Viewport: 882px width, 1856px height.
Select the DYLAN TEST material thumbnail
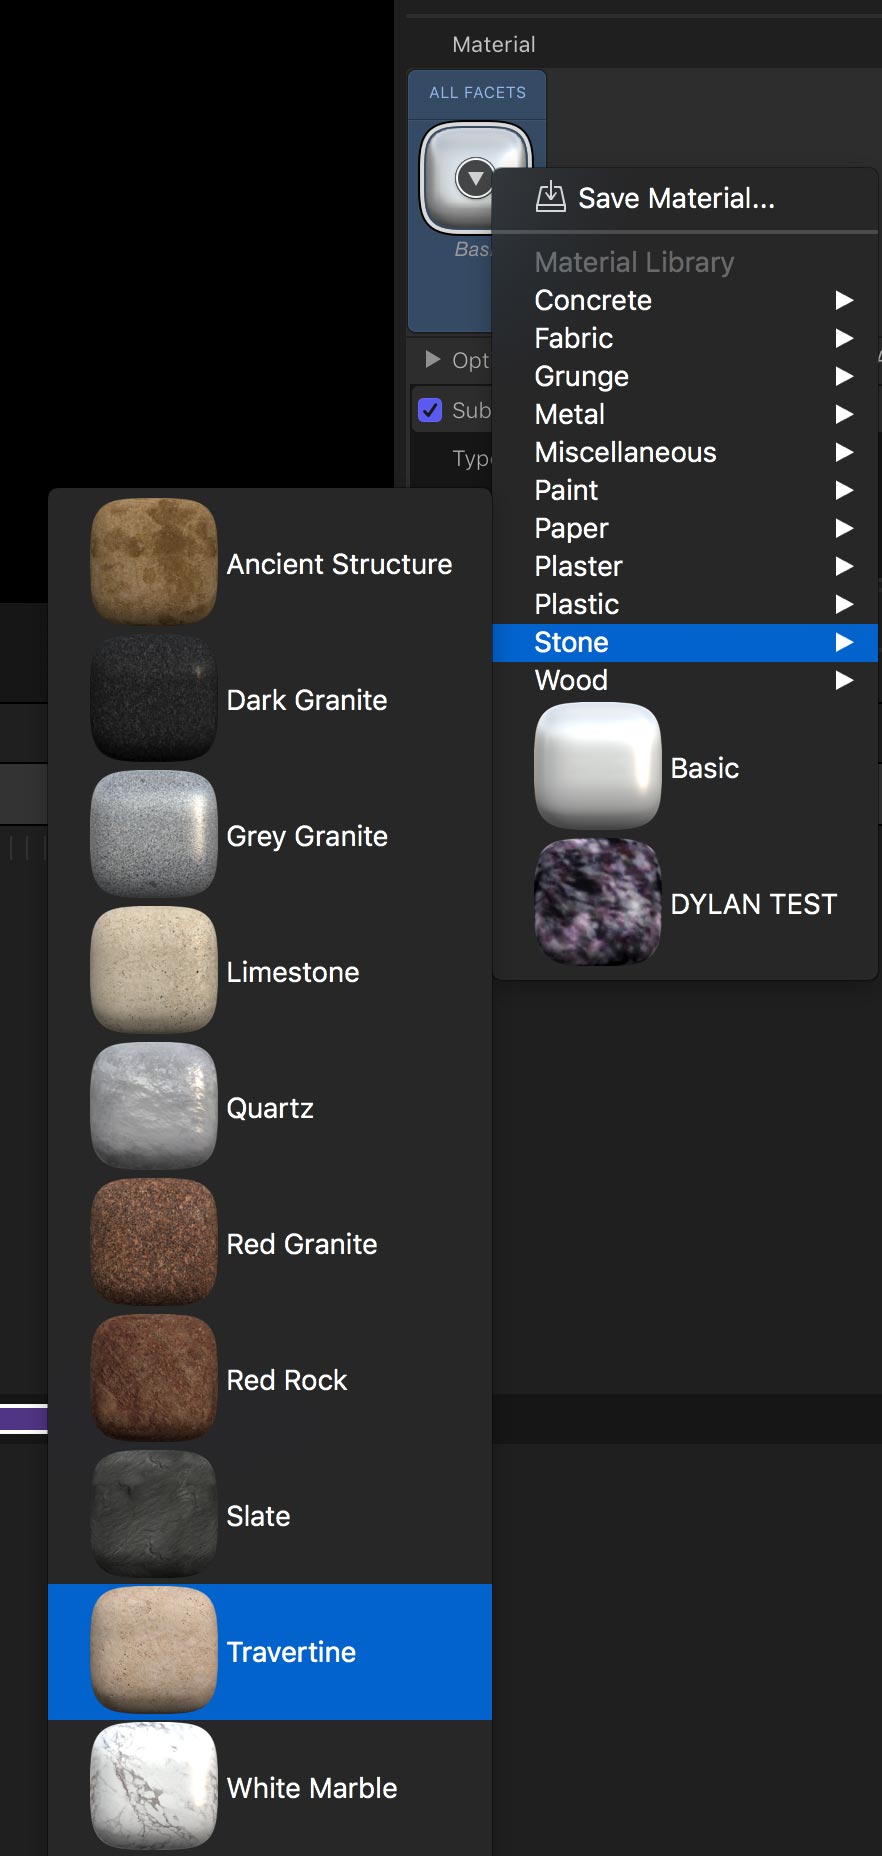click(x=598, y=902)
